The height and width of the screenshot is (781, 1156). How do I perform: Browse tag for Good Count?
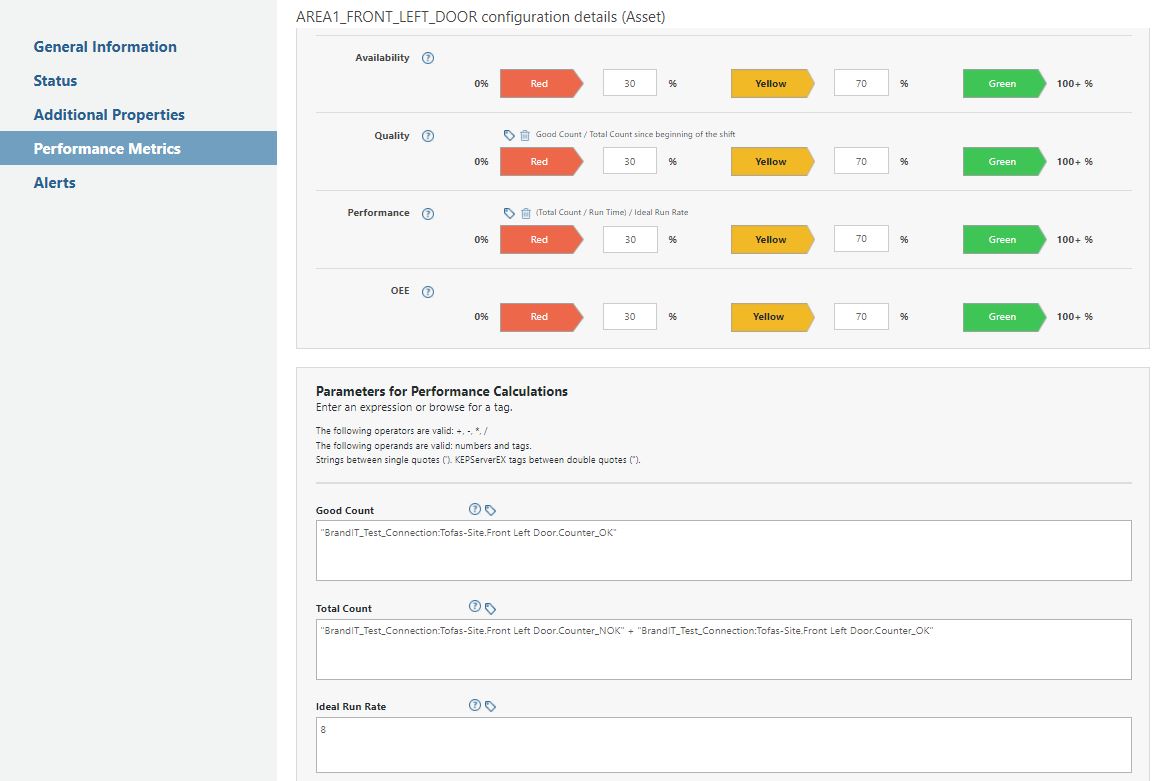click(490, 510)
